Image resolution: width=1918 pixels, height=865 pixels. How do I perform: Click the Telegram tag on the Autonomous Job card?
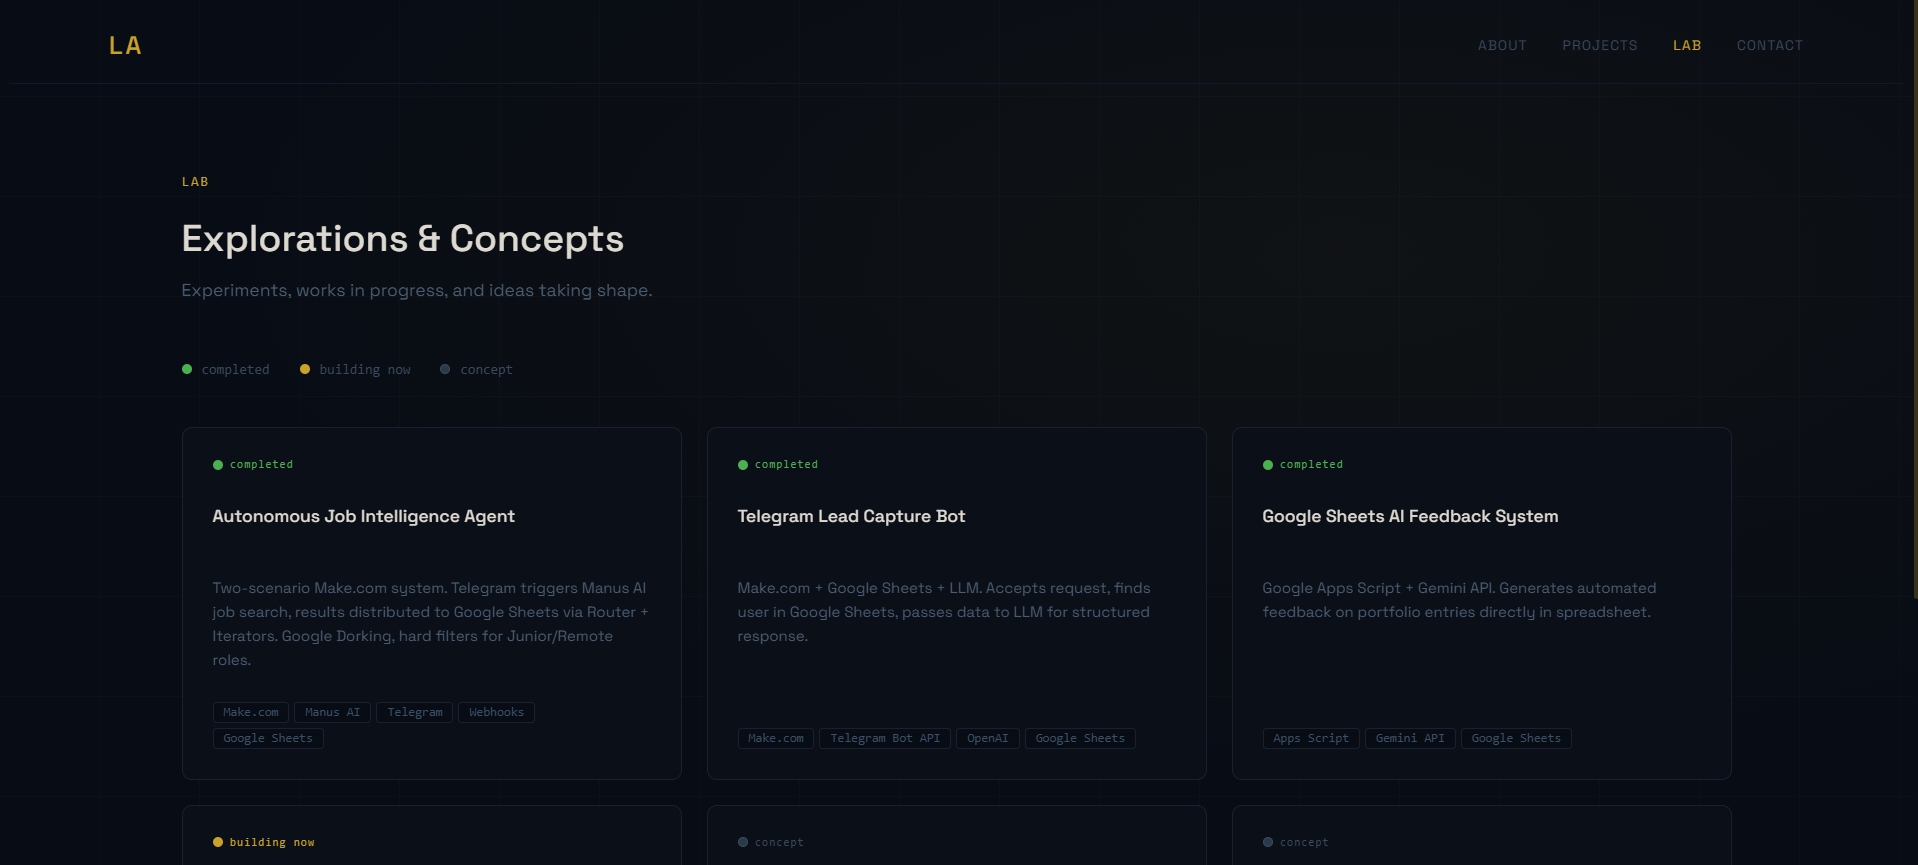coord(415,712)
